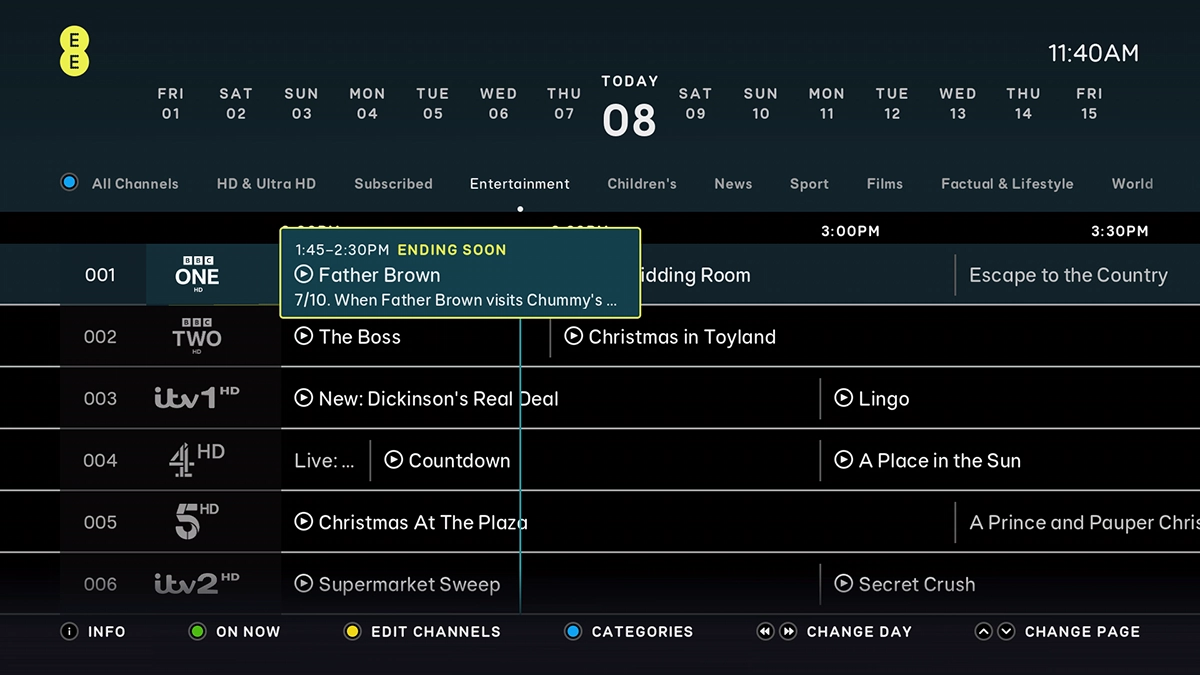Open EDIT CHANNELS
The width and height of the screenshot is (1200, 675).
point(424,631)
